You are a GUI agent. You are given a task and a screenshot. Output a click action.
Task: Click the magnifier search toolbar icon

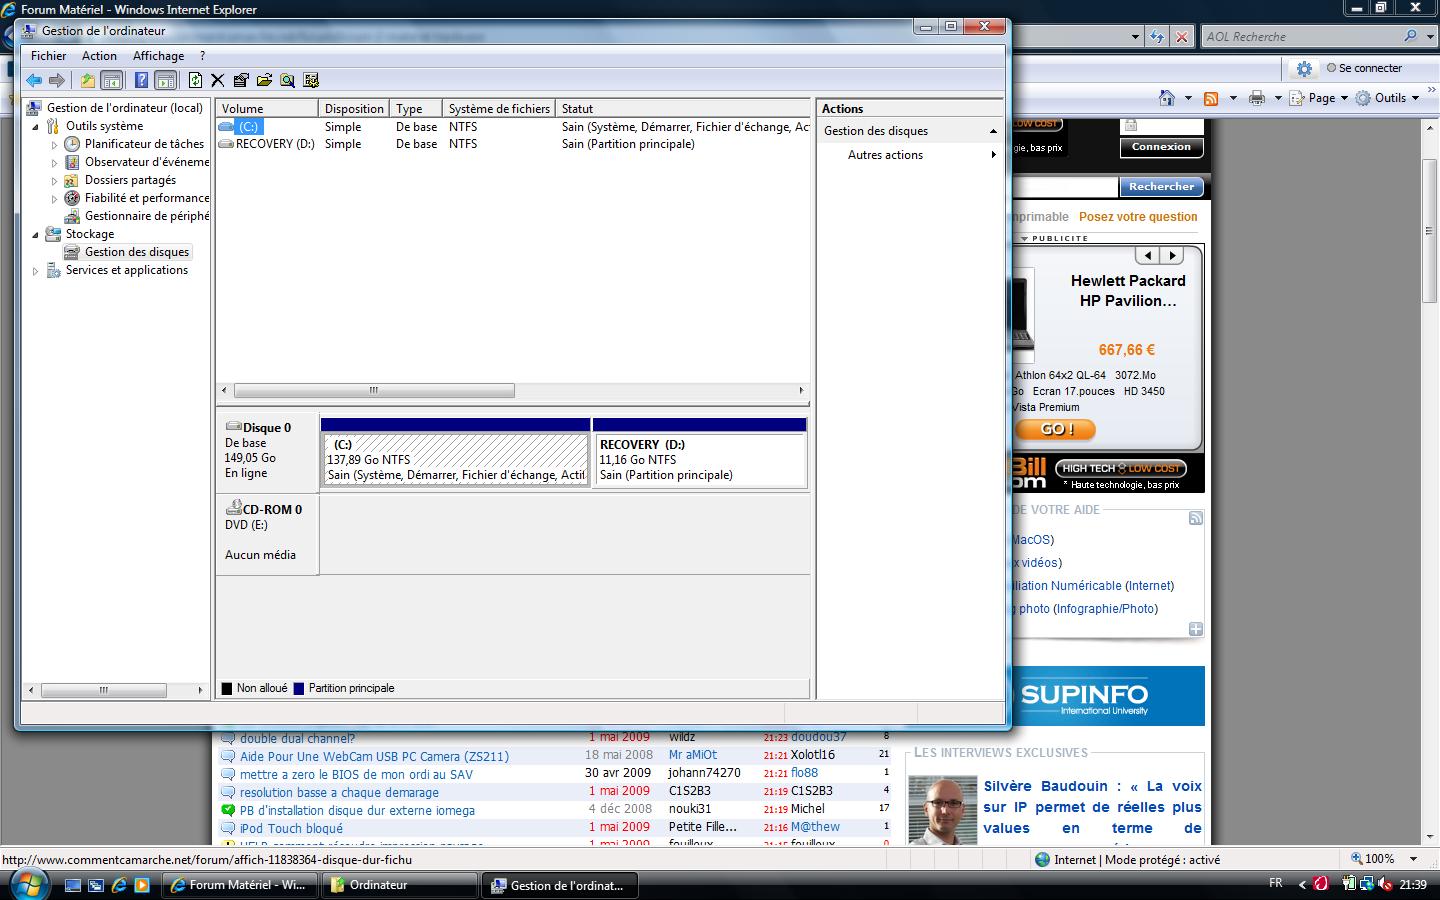(x=288, y=81)
